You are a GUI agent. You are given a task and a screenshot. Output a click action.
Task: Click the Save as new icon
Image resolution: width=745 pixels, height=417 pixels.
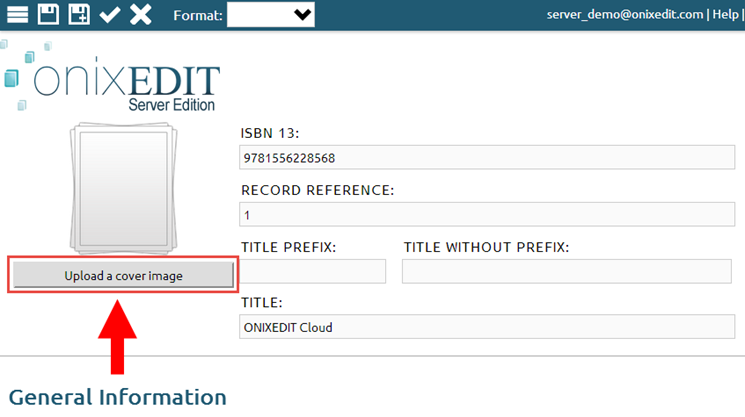click(x=79, y=14)
